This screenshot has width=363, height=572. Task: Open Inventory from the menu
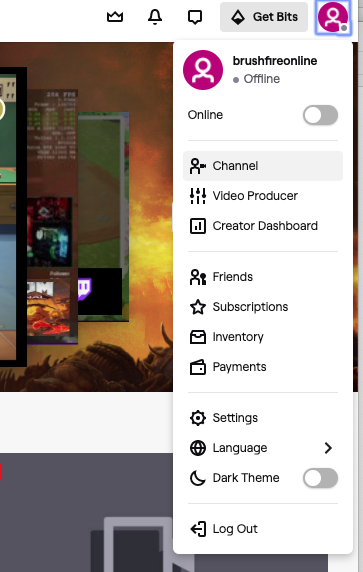click(x=263, y=337)
